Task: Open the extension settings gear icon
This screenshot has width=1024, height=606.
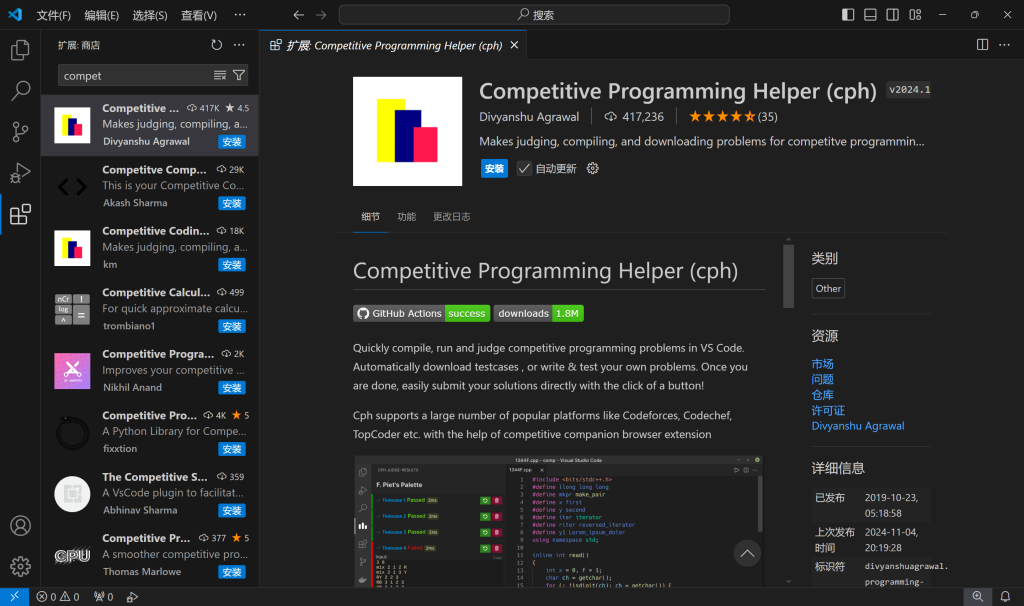Action: tap(592, 169)
